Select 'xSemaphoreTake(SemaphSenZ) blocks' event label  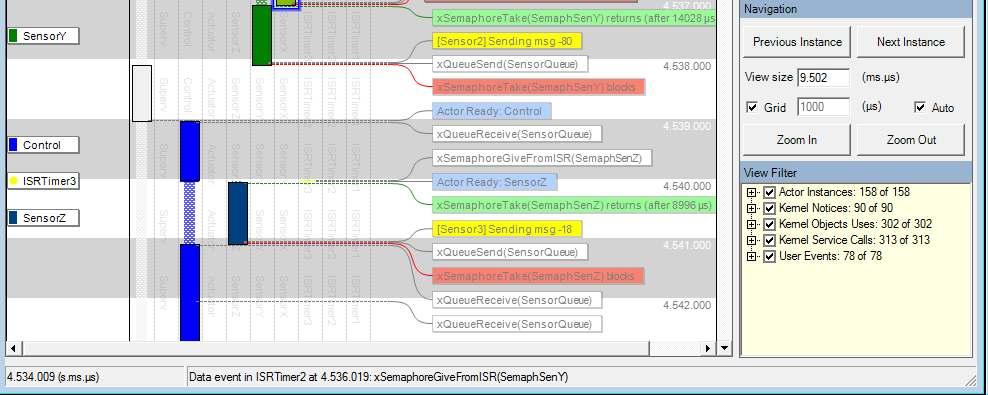coord(538,276)
